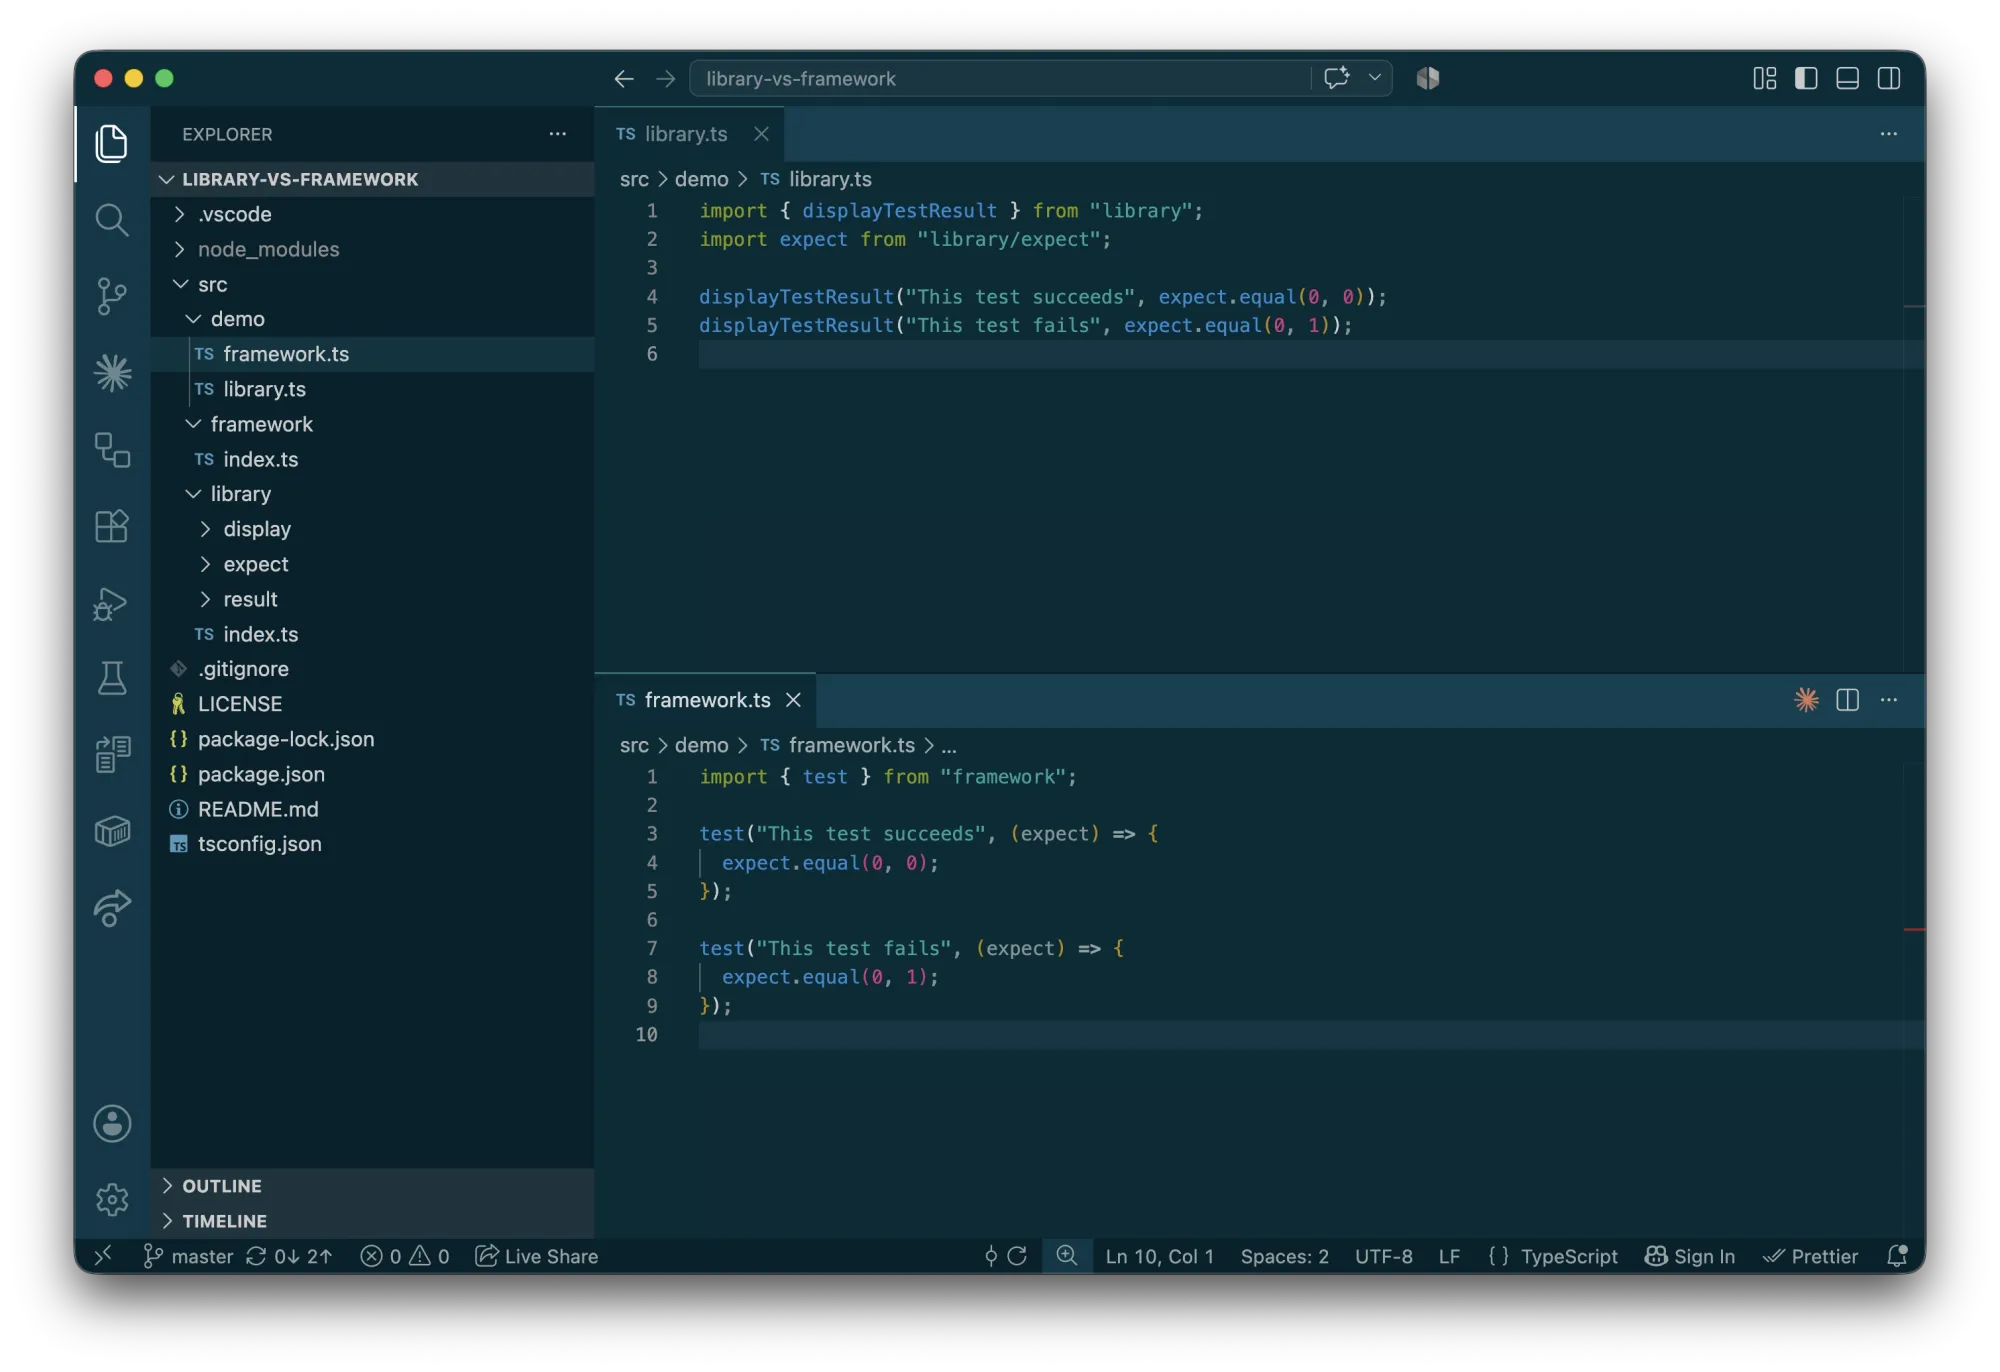The height and width of the screenshot is (1372, 2000).
Task: Open the Accounts menu in activity bar
Action: click(112, 1123)
